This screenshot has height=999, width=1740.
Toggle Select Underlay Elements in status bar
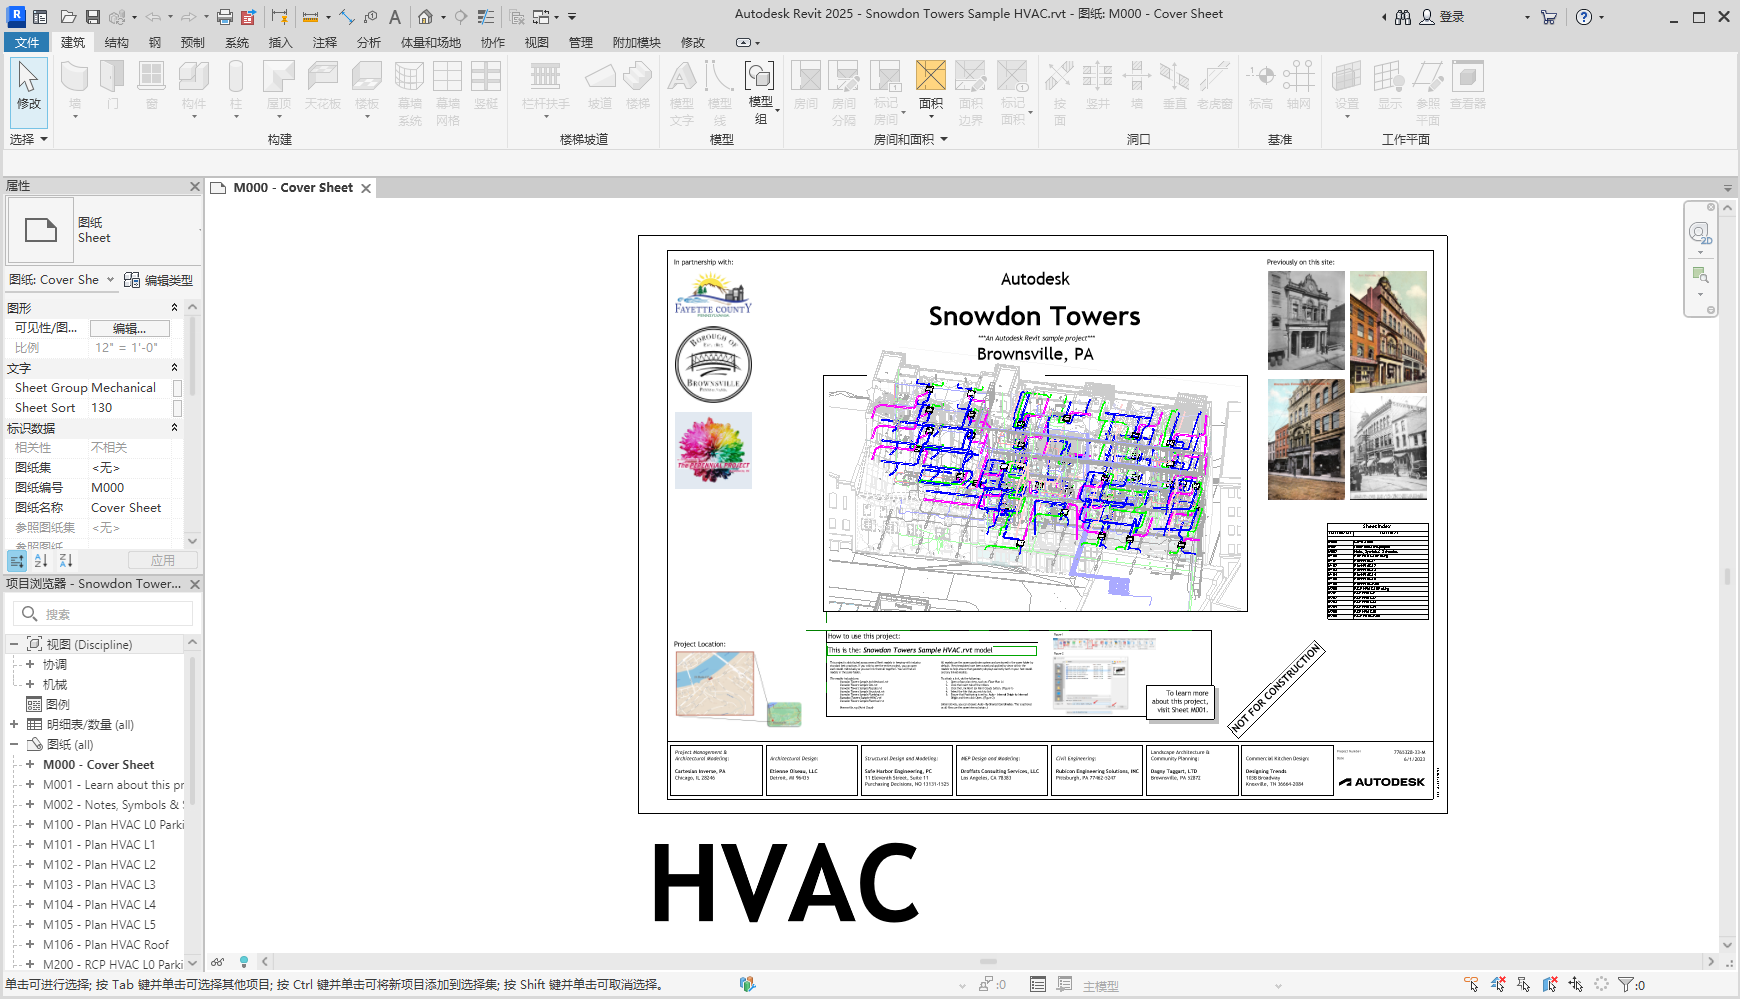click(x=1498, y=985)
